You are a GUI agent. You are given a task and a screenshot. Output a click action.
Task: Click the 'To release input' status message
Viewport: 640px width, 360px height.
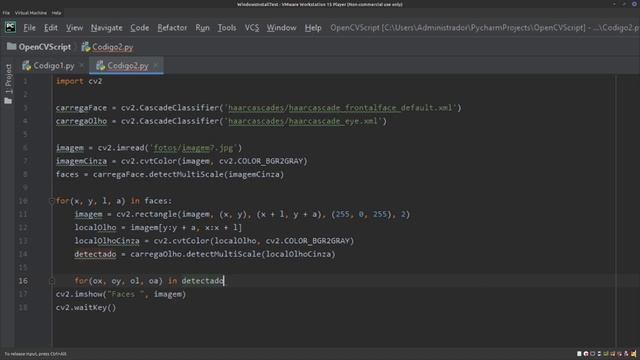[x=35, y=354]
